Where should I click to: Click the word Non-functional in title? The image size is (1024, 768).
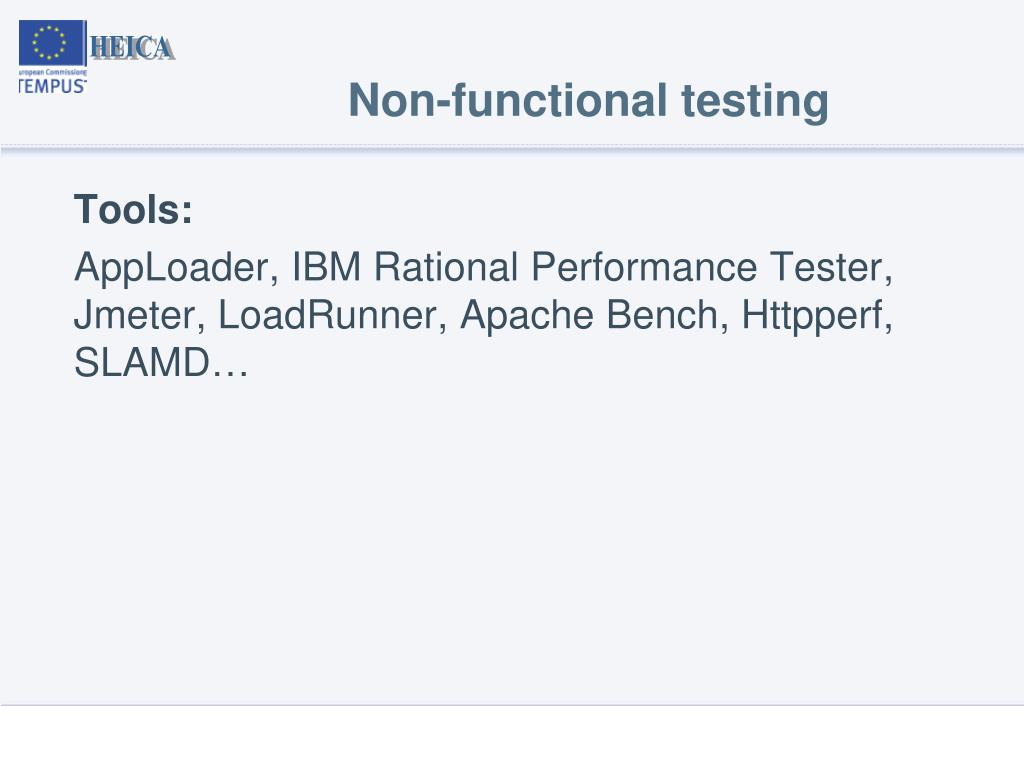[x=507, y=101]
